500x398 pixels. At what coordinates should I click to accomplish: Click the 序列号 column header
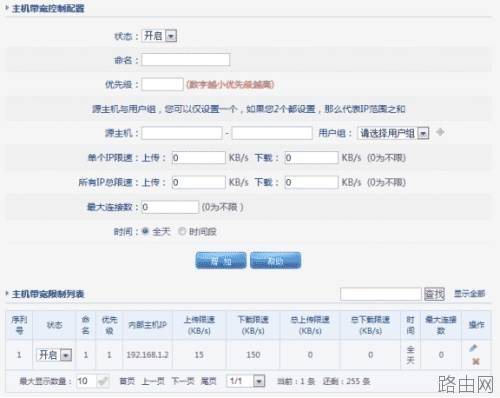[19, 325]
